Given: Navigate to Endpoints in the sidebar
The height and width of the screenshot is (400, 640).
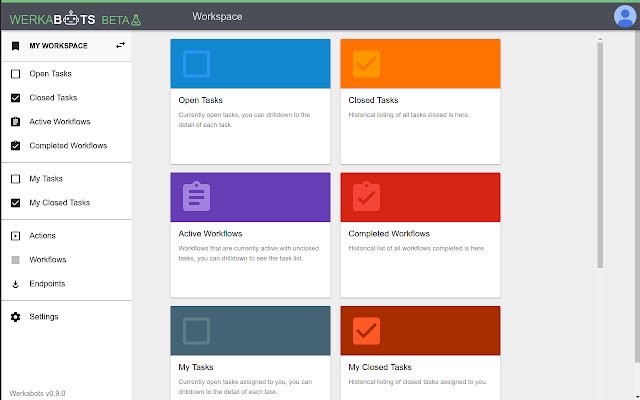Looking at the screenshot, I should click(x=66, y=284).
